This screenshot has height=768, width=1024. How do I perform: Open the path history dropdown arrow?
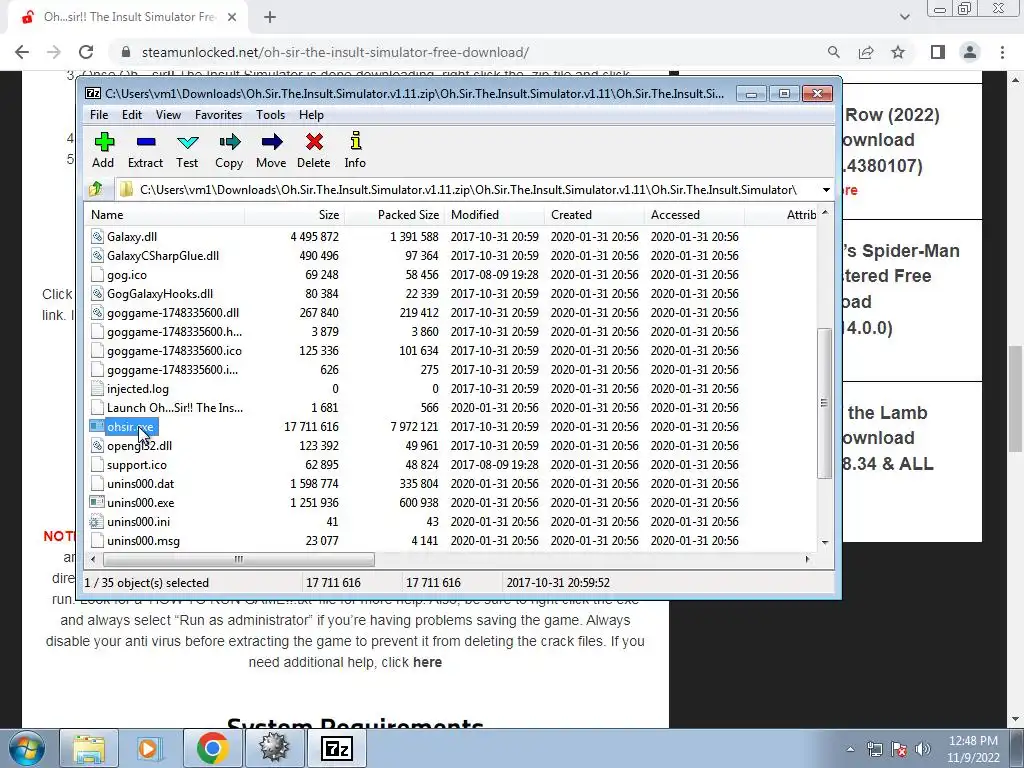[x=826, y=190]
